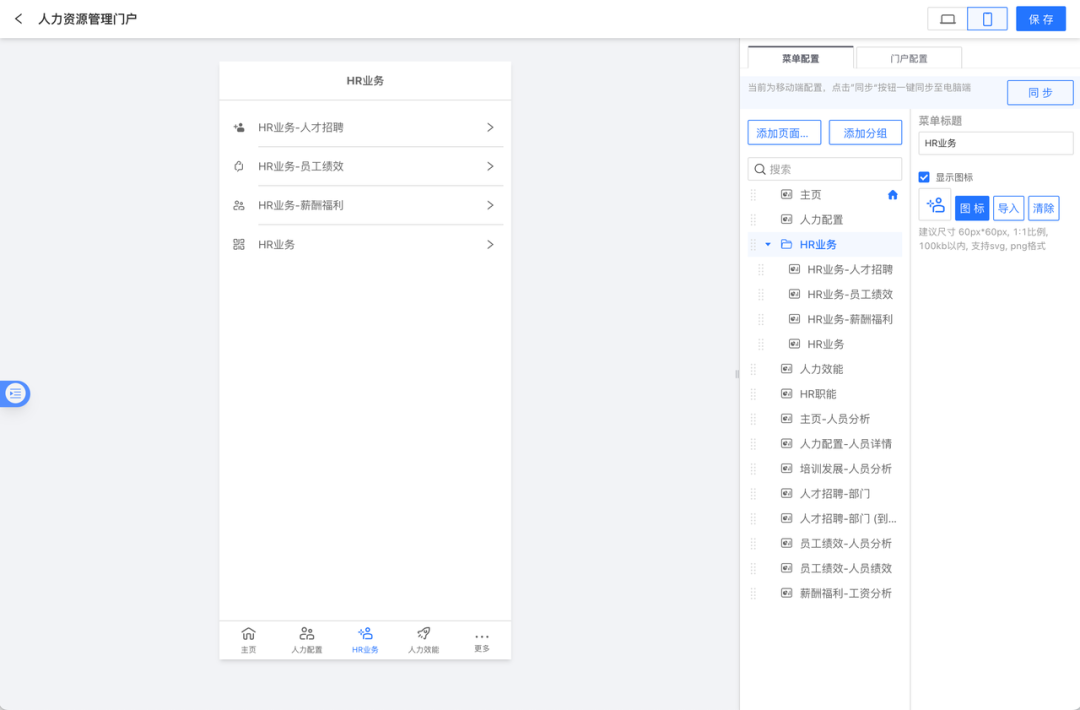Collapse the HR业务 folder in menu tree
The image size is (1080, 710).
(x=766, y=243)
